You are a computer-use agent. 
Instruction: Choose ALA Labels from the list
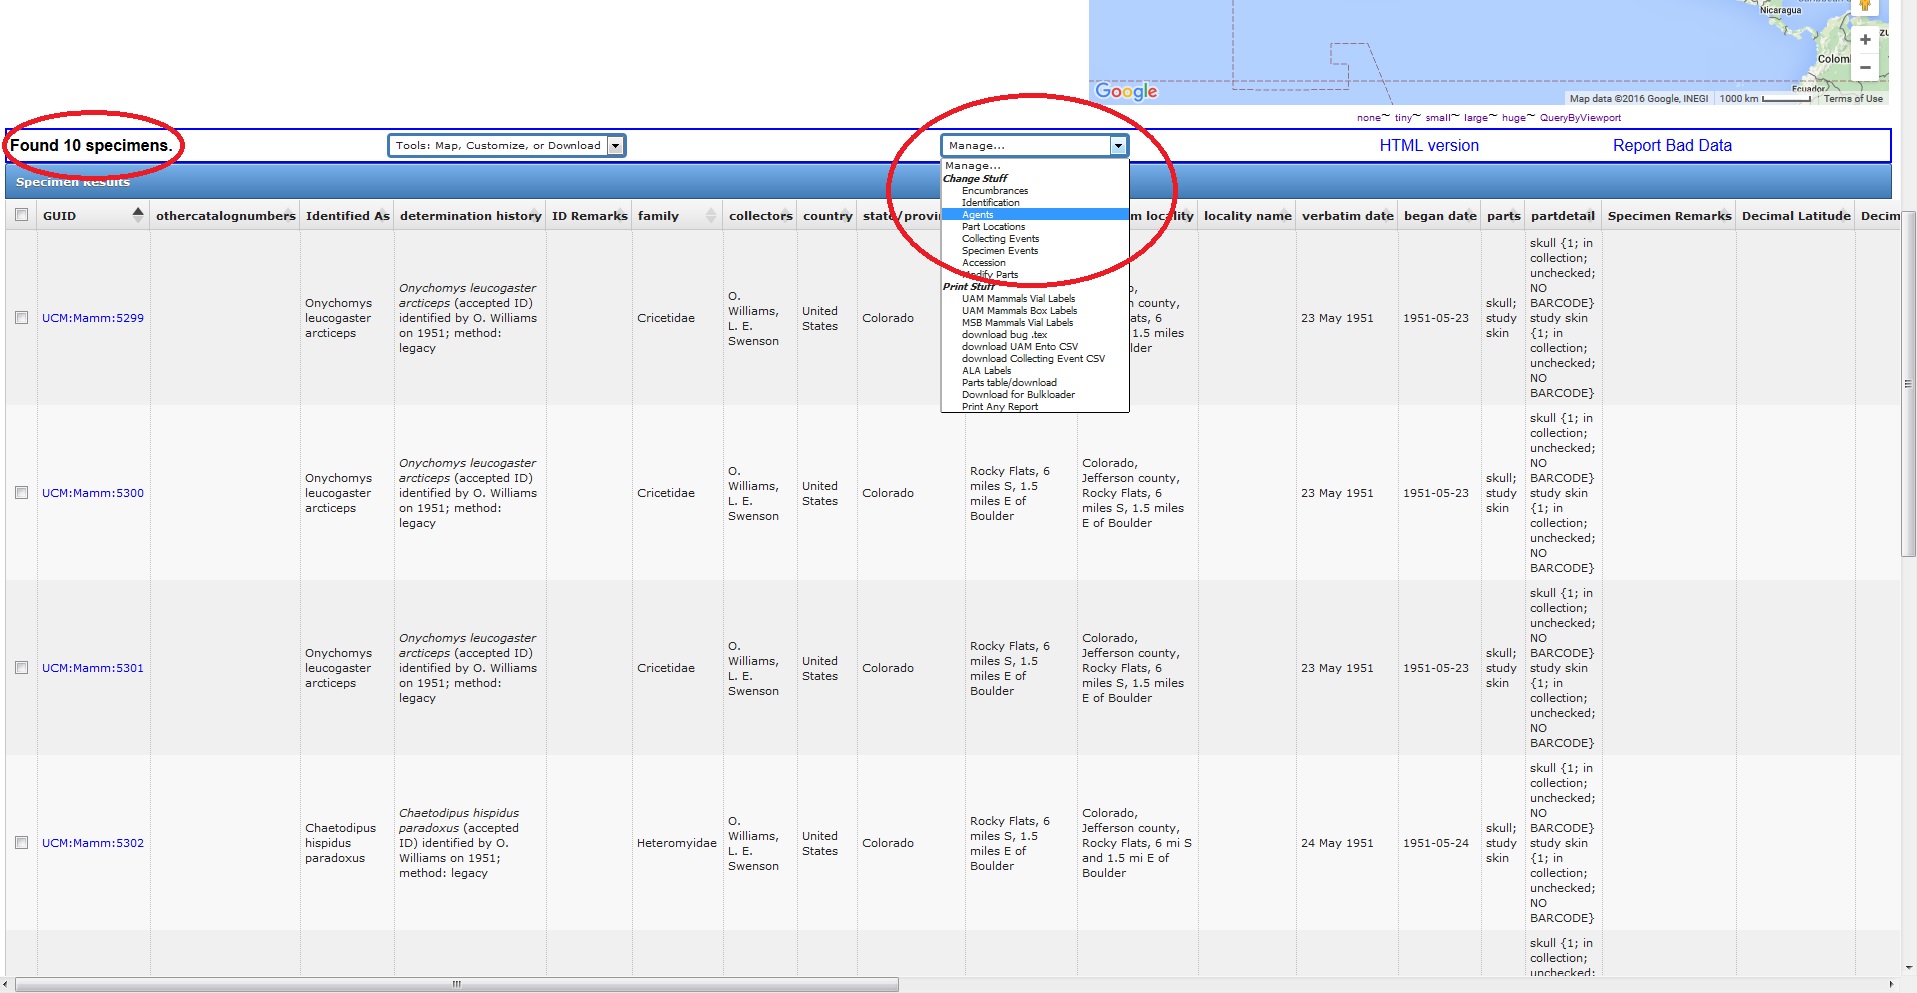click(986, 371)
